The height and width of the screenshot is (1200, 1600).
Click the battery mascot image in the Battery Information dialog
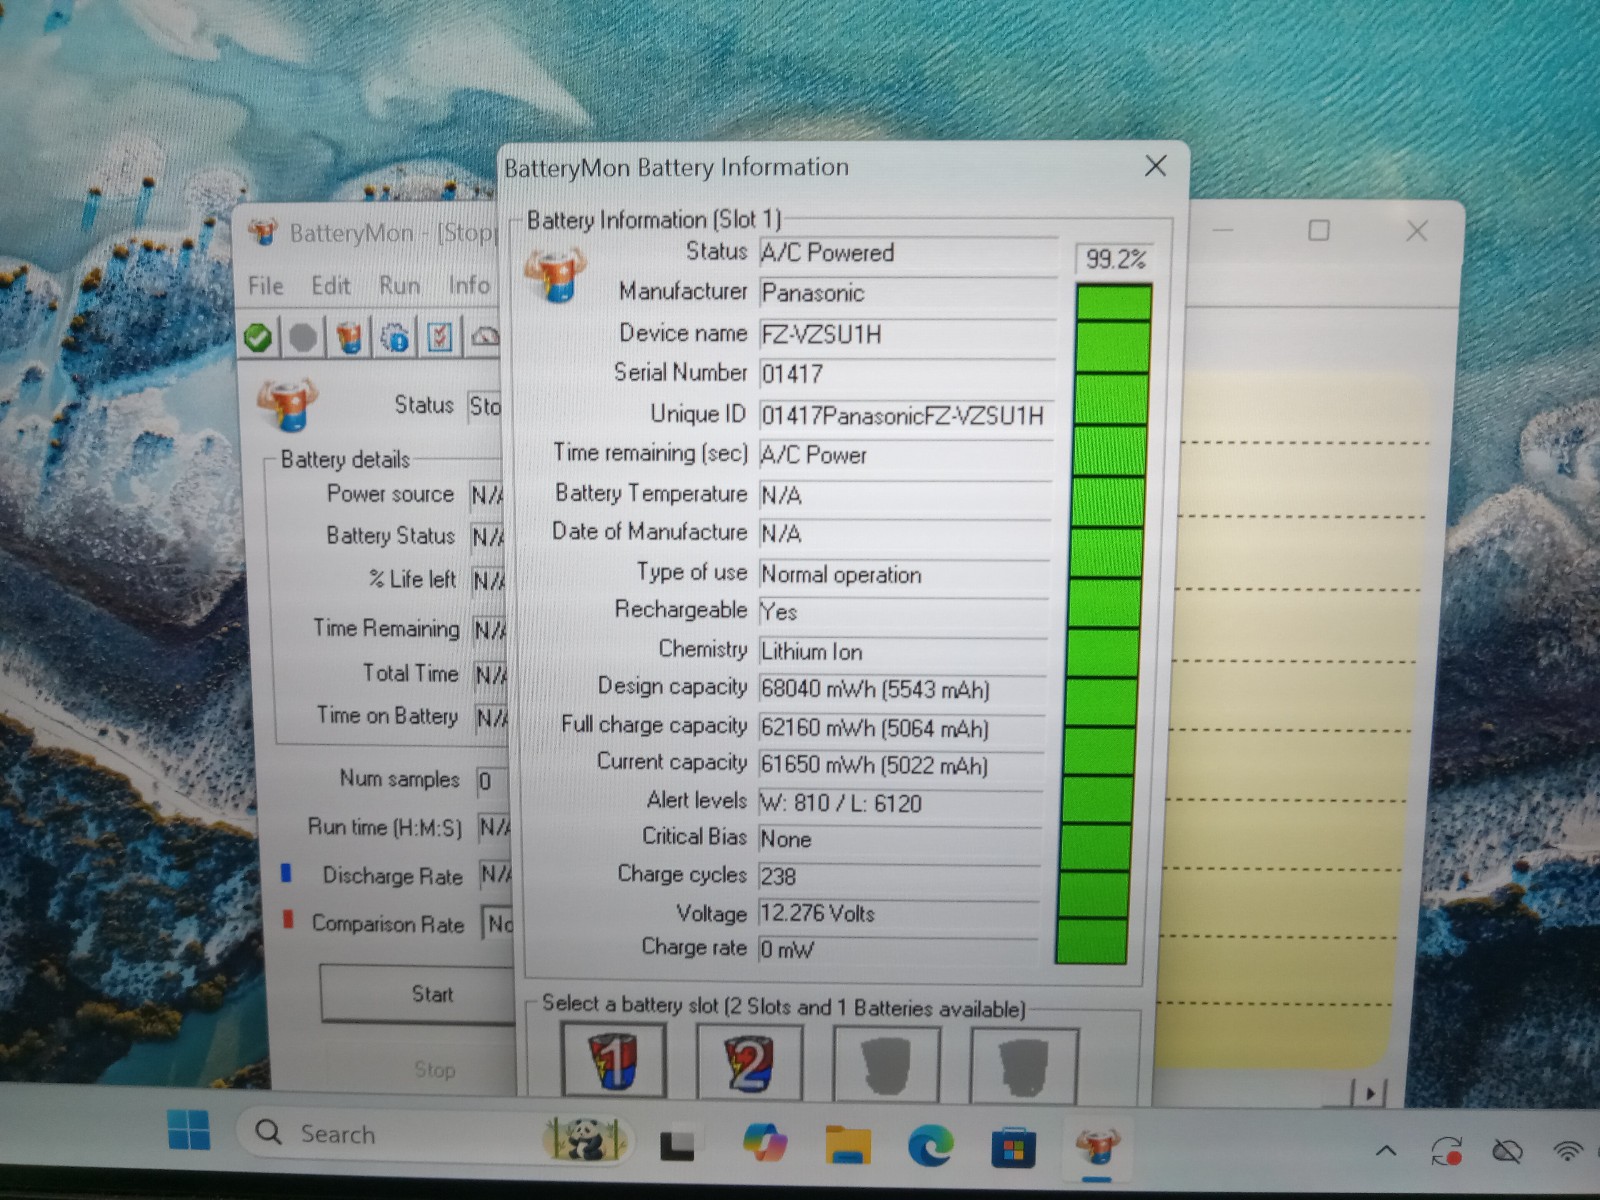[x=554, y=275]
